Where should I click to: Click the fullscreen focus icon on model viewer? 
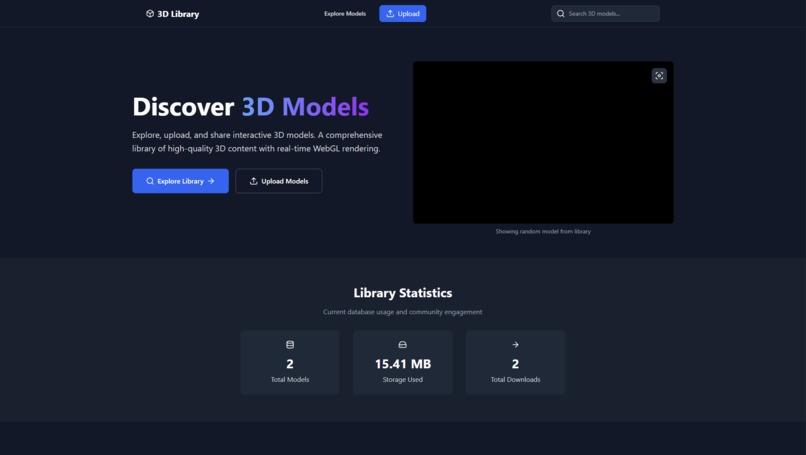659,76
